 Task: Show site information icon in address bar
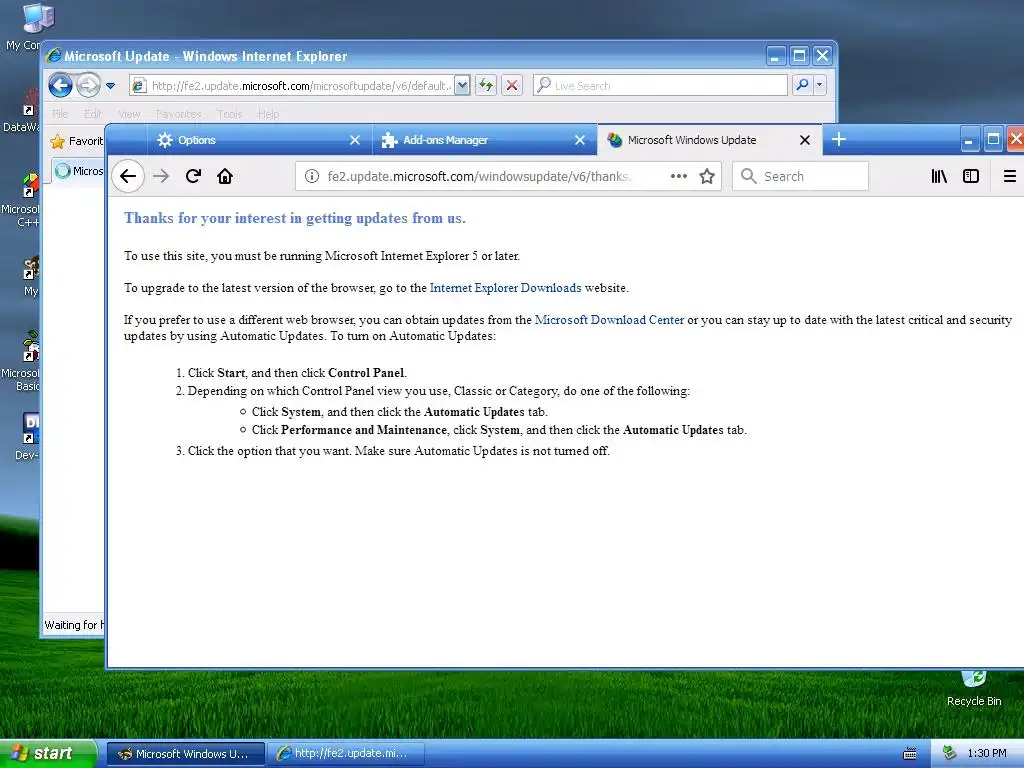[x=312, y=176]
